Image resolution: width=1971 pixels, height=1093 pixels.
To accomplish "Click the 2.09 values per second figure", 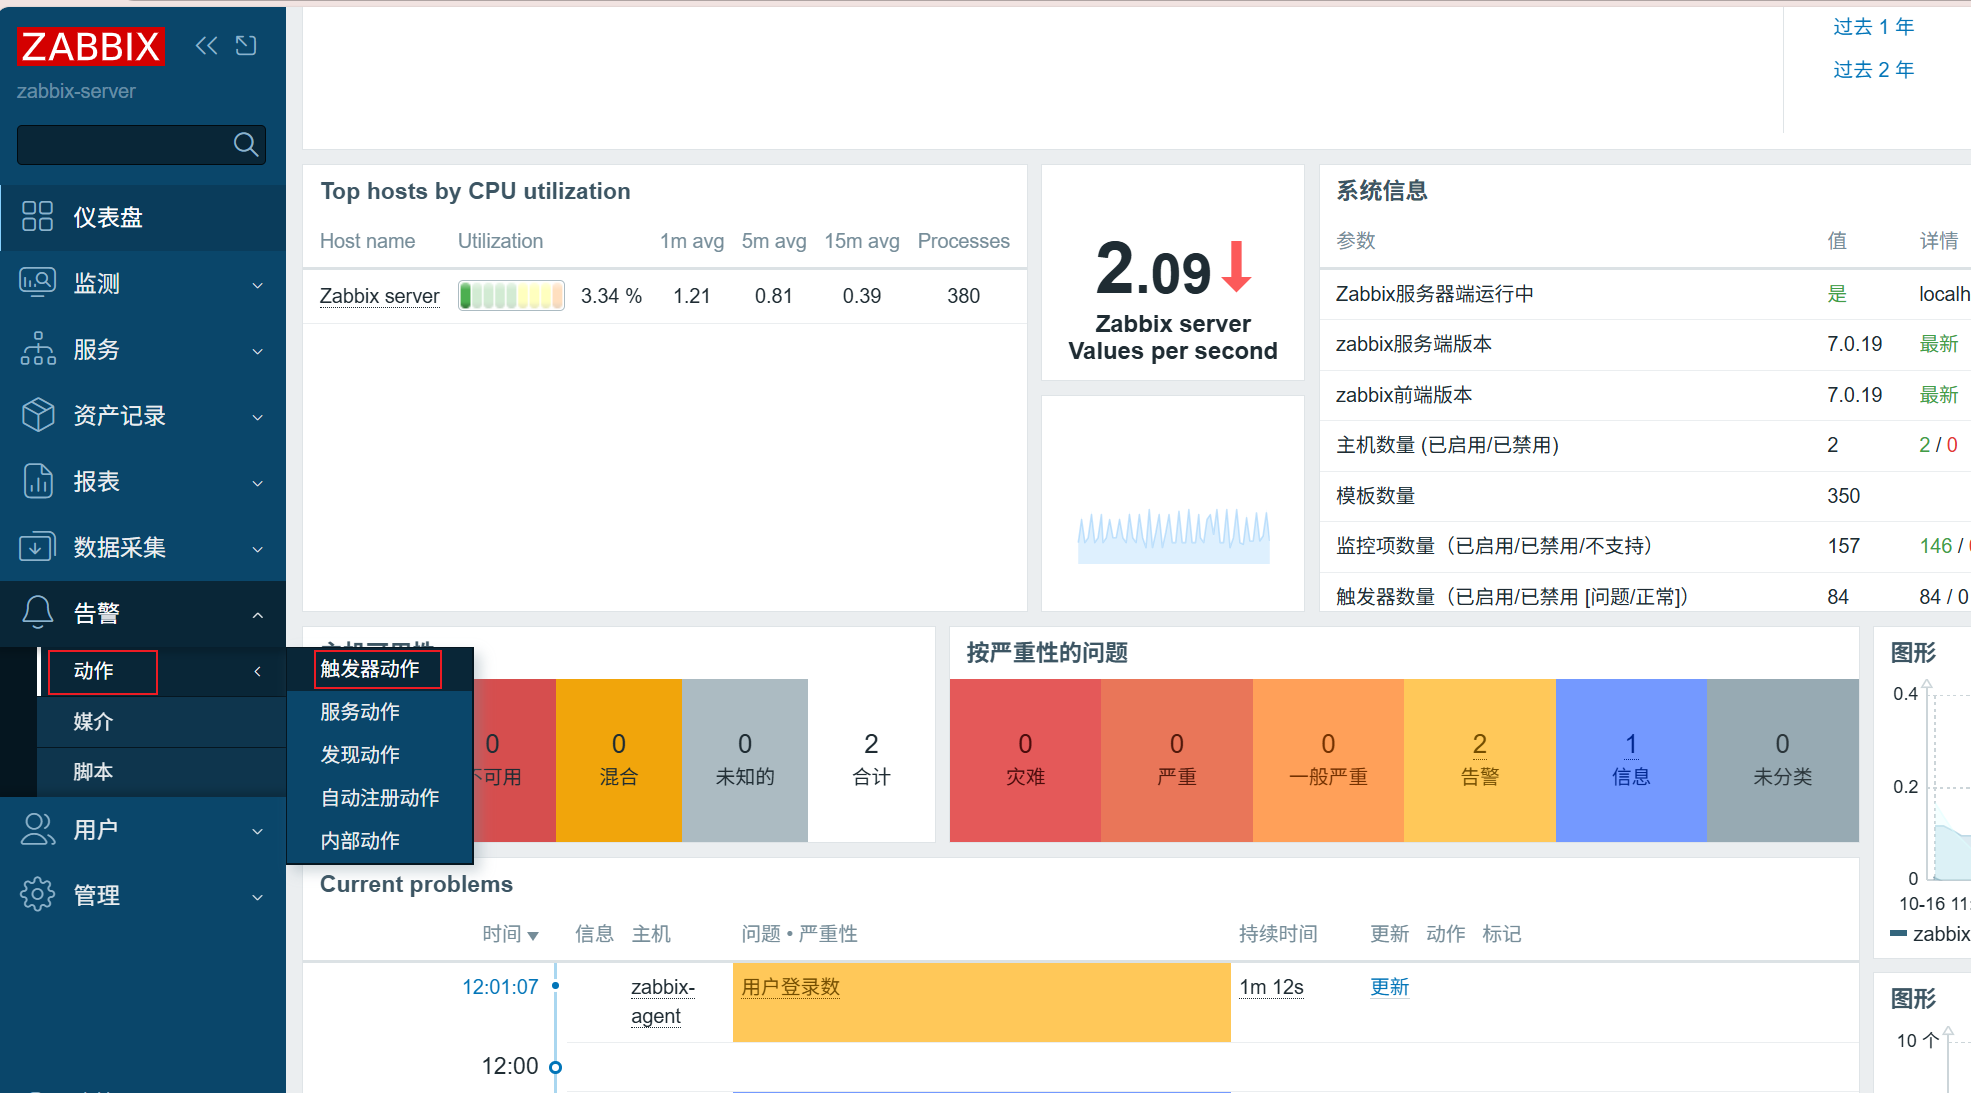I will tap(1153, 269).
